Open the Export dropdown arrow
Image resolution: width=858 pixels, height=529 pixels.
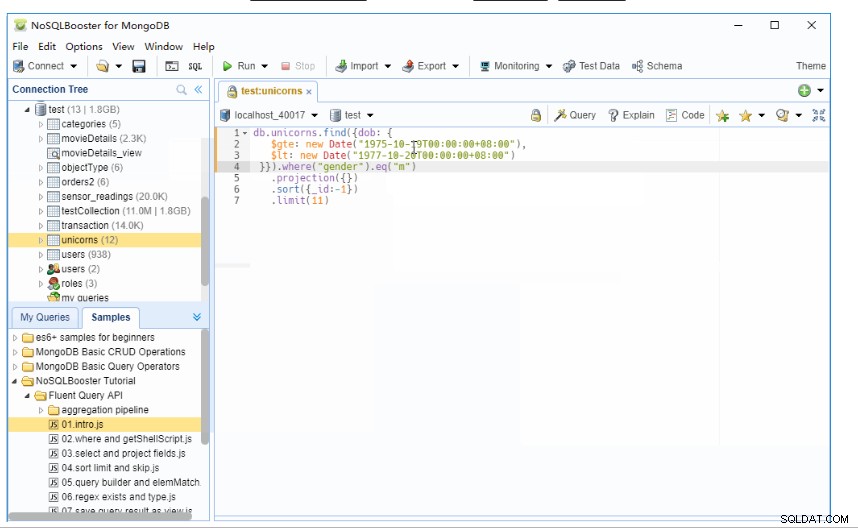[455, 66]
